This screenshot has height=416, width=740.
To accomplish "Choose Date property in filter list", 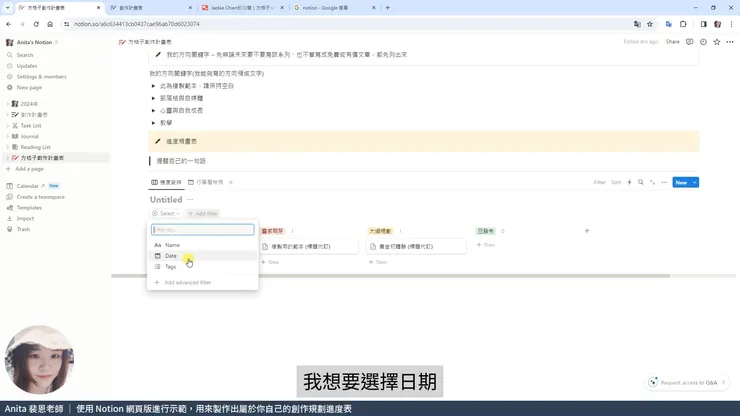I will pyautogui.click(x=202, y=256).
